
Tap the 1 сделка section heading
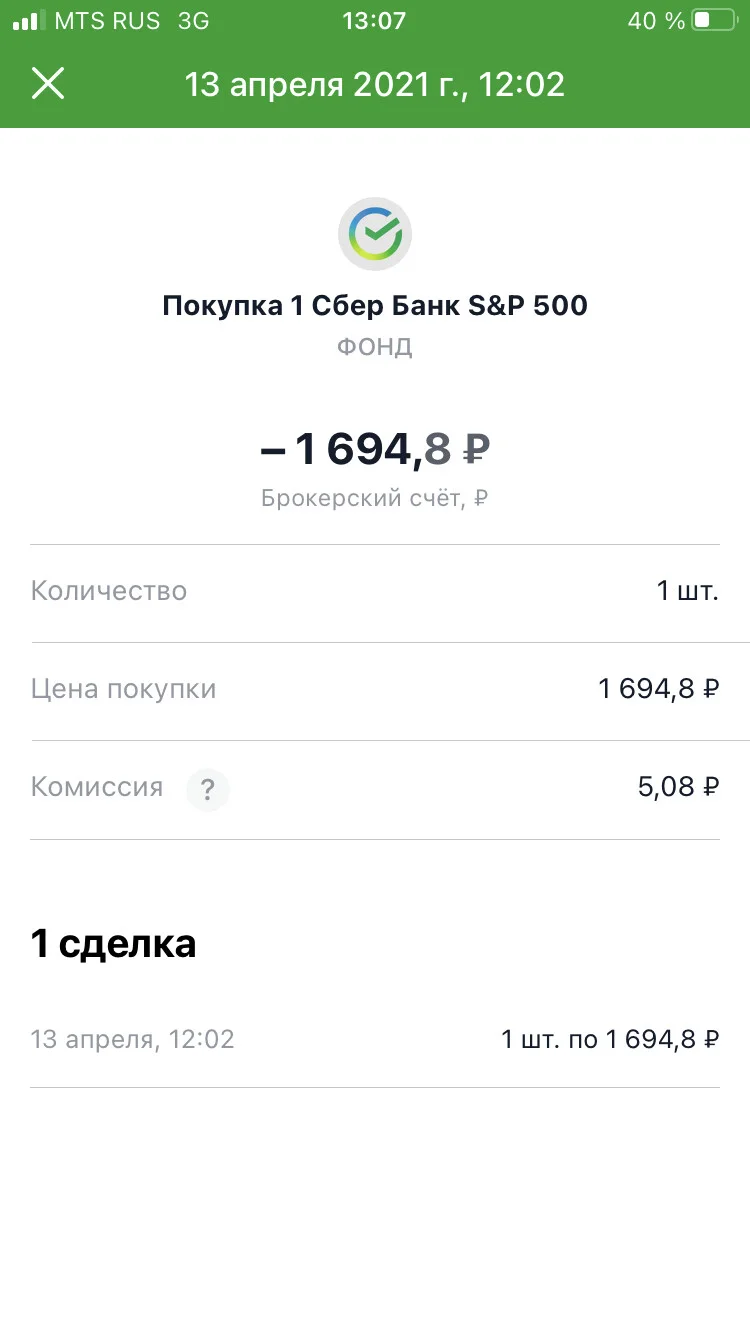(114, 944)
